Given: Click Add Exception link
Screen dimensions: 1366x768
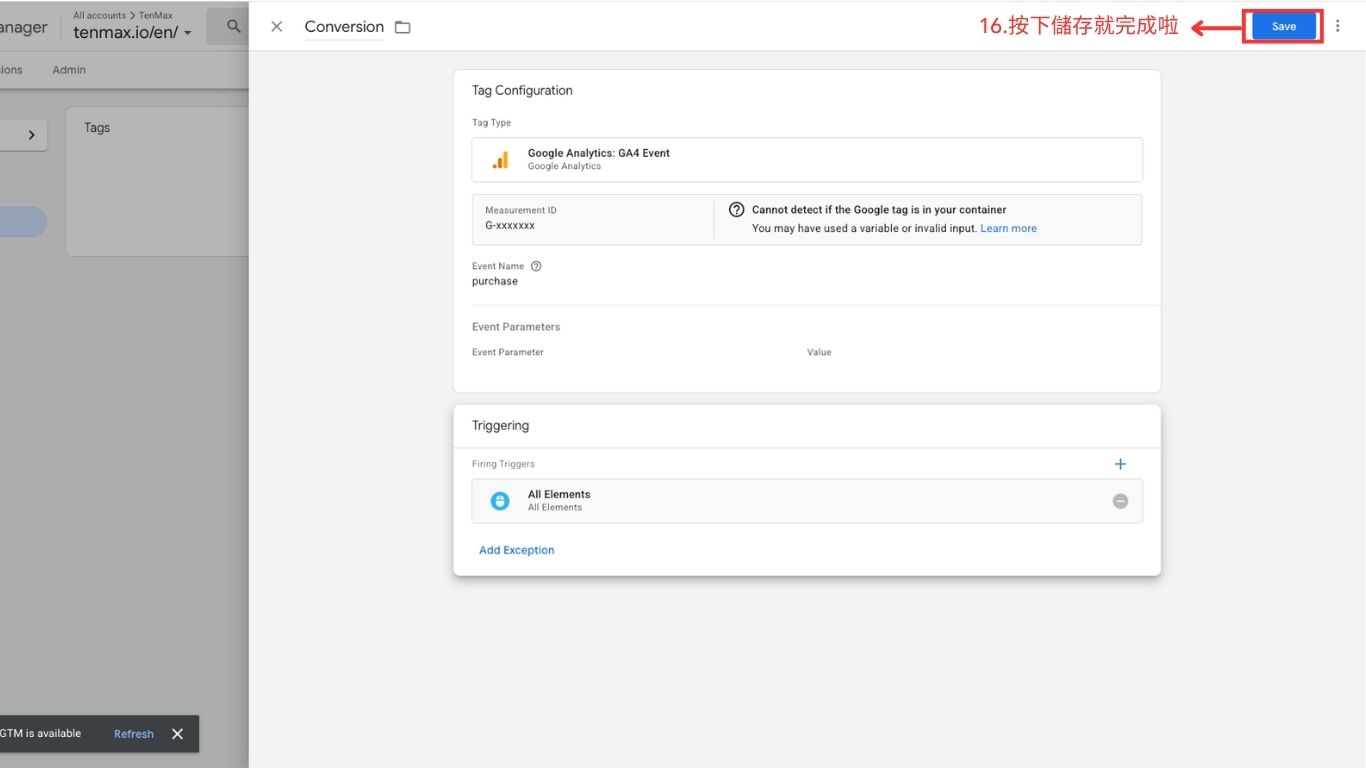Looking at the screenshot, I should [x=516, y=550].
